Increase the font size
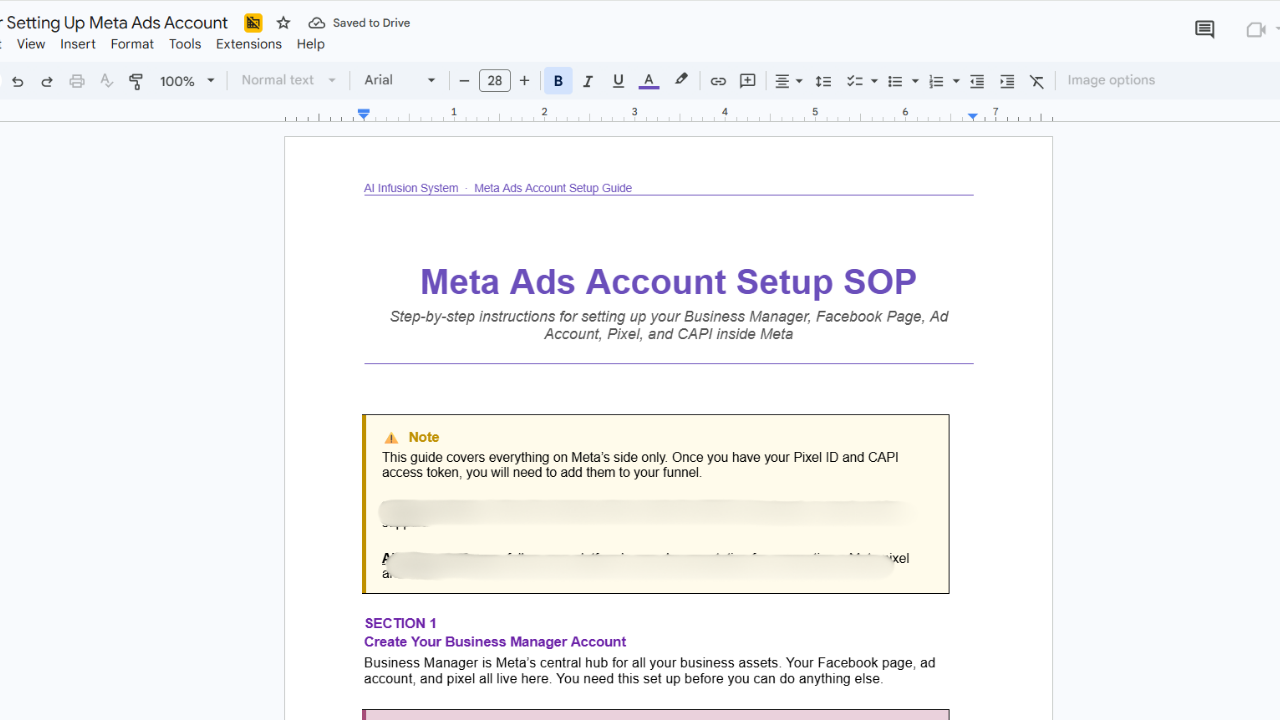The height and width of the screenshot is (720, 1280). click(x=524, y=81)
